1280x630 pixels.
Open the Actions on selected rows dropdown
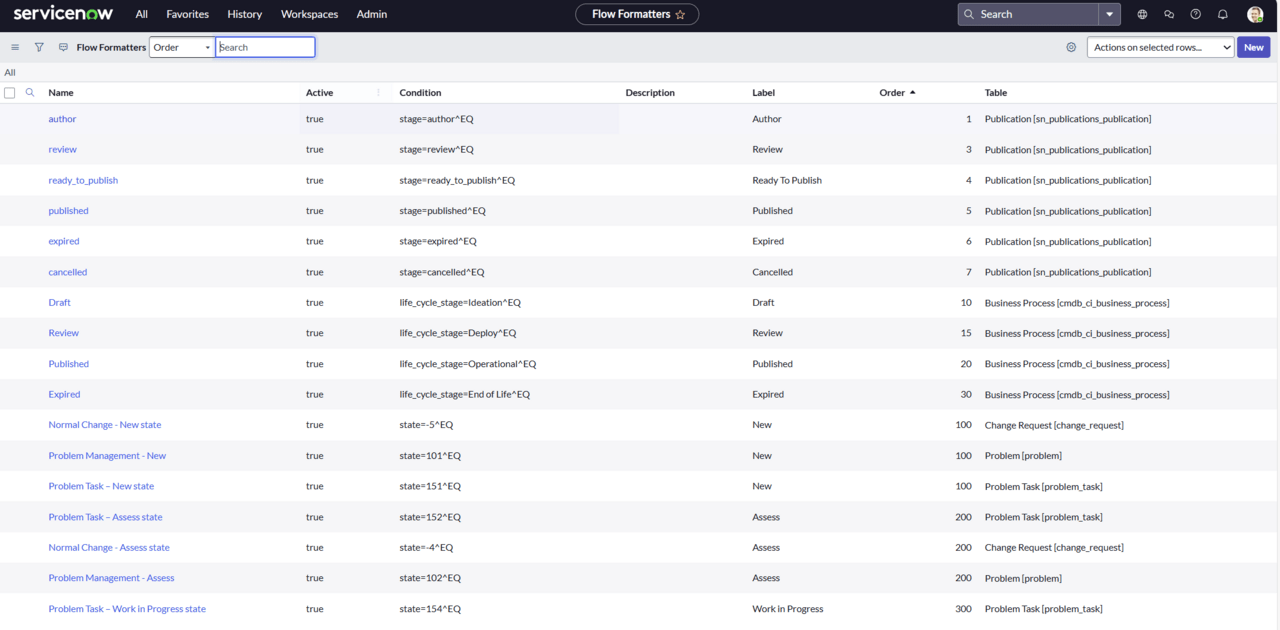1160,47
